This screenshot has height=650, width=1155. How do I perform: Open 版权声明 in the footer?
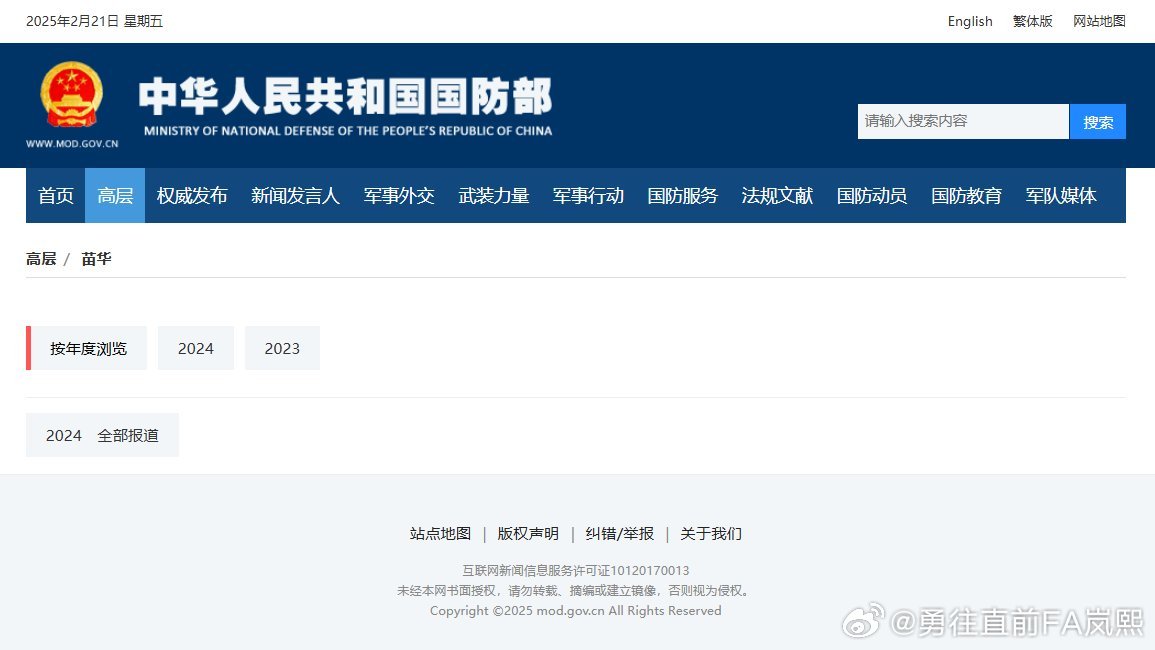pyautogui.click(x=528, y=534)
